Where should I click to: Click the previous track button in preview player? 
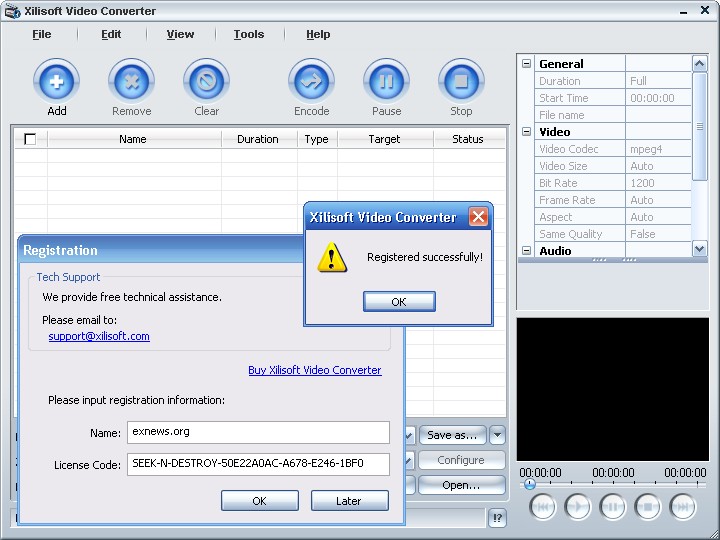[542, 506]
